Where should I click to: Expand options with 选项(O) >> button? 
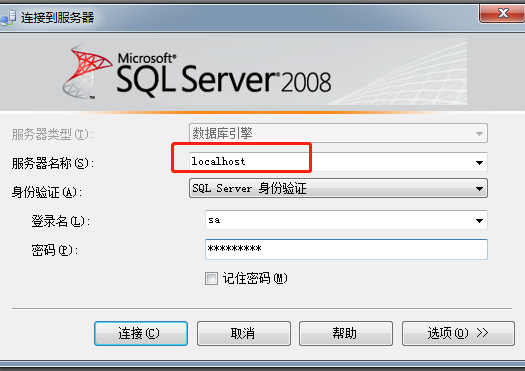click(458, 333)
